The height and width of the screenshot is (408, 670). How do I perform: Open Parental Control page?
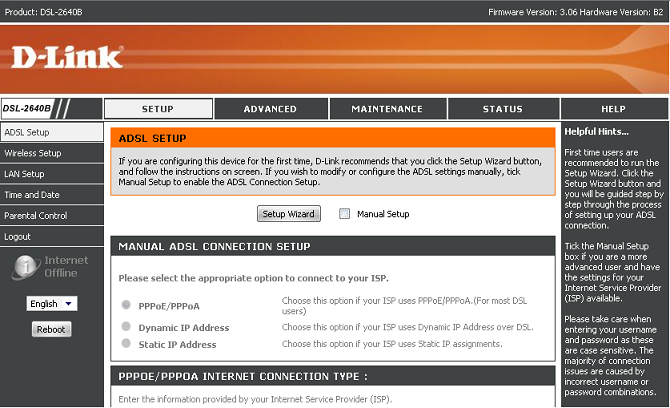pyautogui.click(x=52, y=216)
